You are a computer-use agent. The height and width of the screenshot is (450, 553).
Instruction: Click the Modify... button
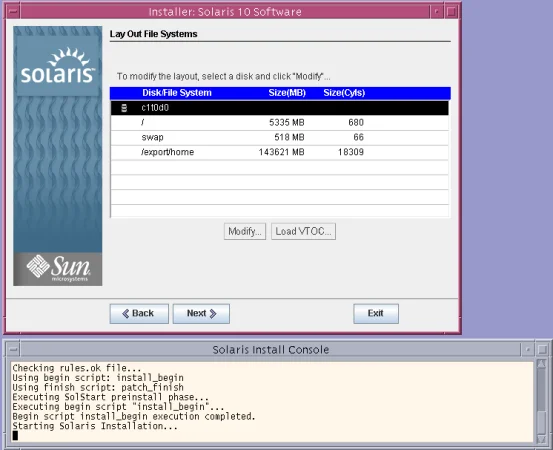[245, 231]
